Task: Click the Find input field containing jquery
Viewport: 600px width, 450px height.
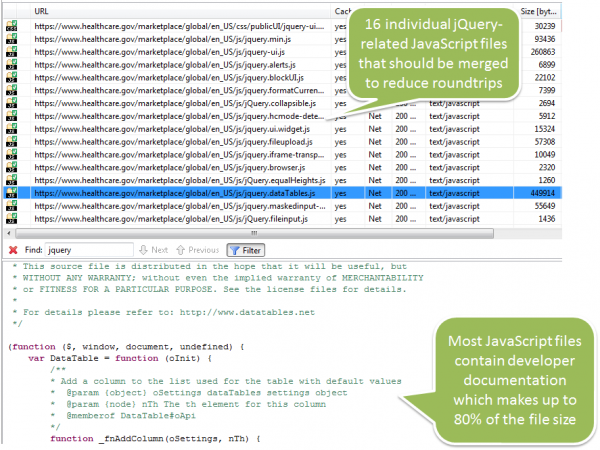Action: pos(89,250)
